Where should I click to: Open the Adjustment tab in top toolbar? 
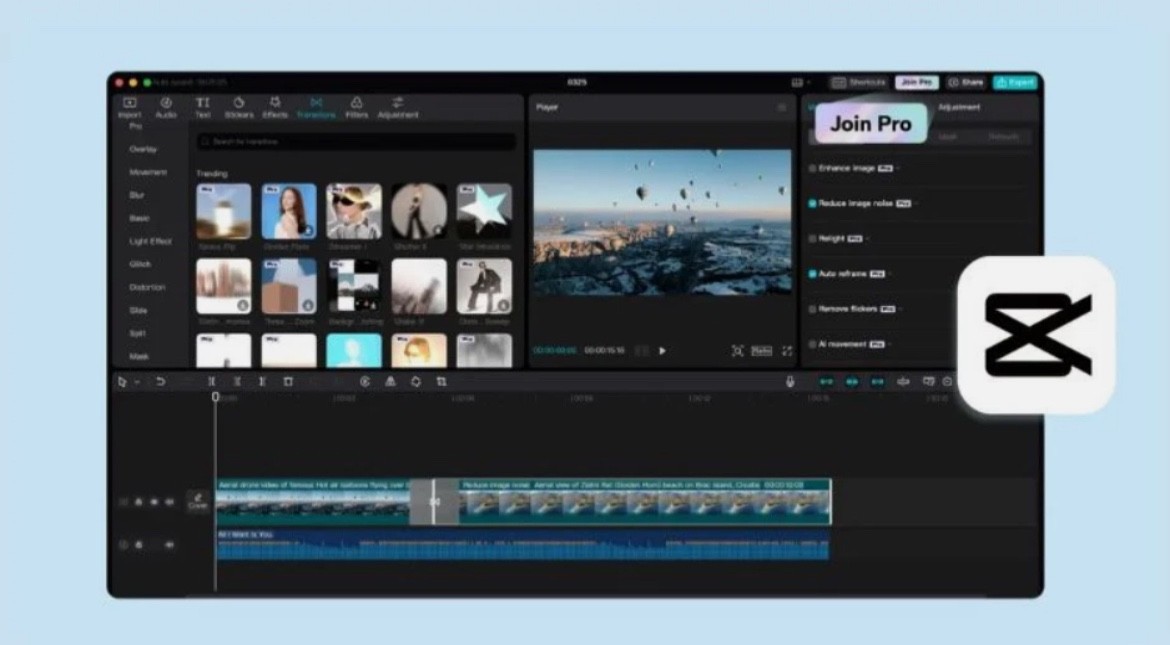pos(398,108)
